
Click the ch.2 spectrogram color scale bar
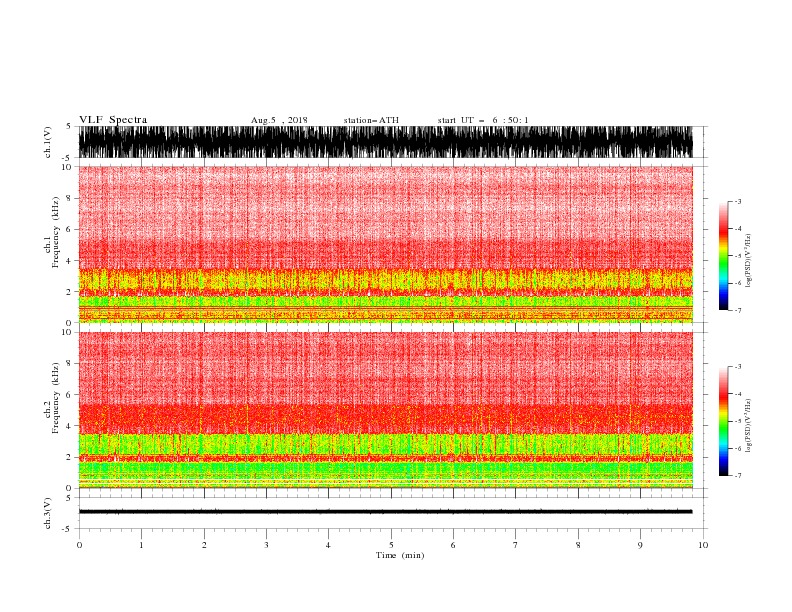(723, 421)
